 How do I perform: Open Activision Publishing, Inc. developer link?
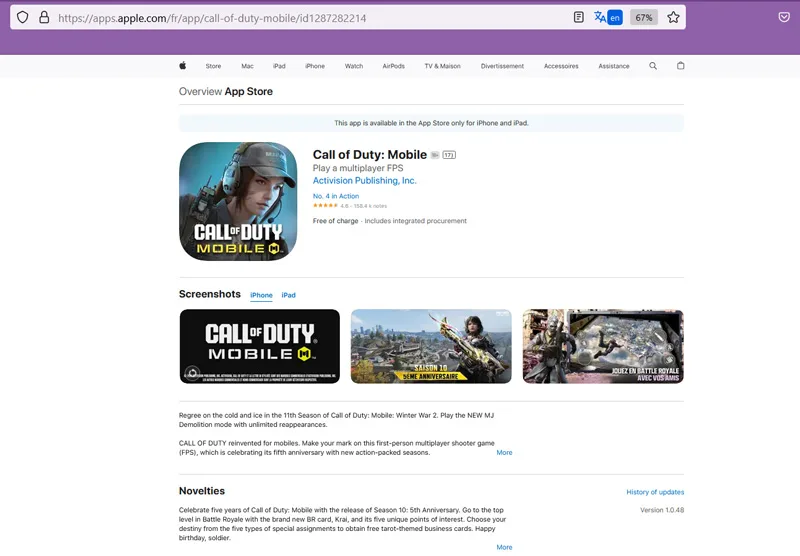coord(364,181)
